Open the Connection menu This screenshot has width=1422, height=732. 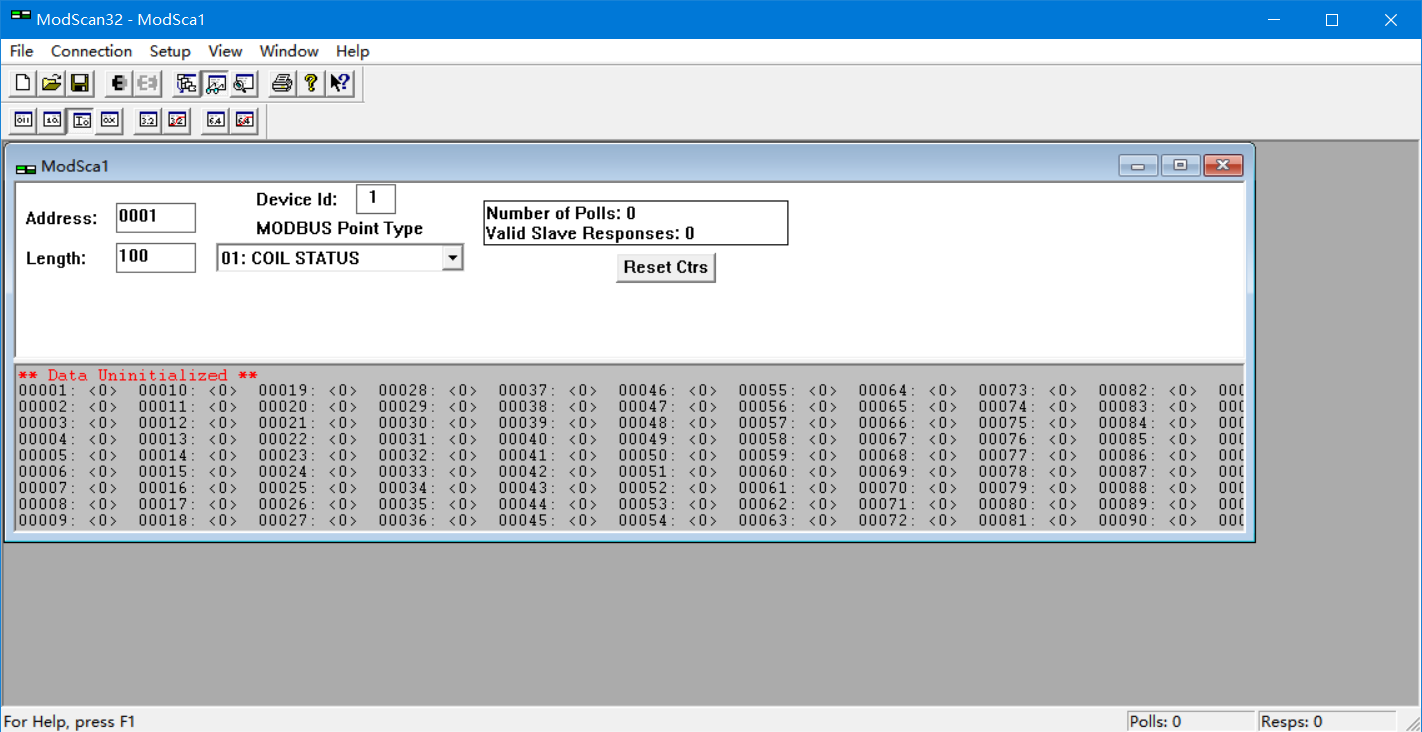pyautogui.click(x=91, y=51)
